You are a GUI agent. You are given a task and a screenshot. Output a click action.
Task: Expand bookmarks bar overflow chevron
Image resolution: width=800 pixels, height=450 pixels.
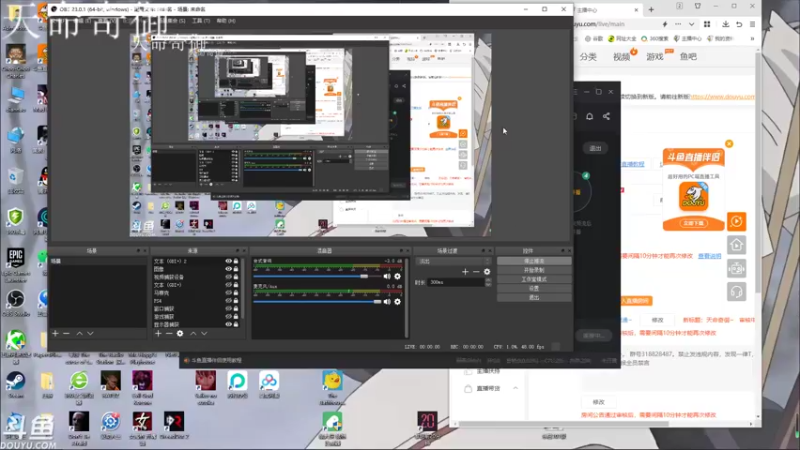pos(752,39)
